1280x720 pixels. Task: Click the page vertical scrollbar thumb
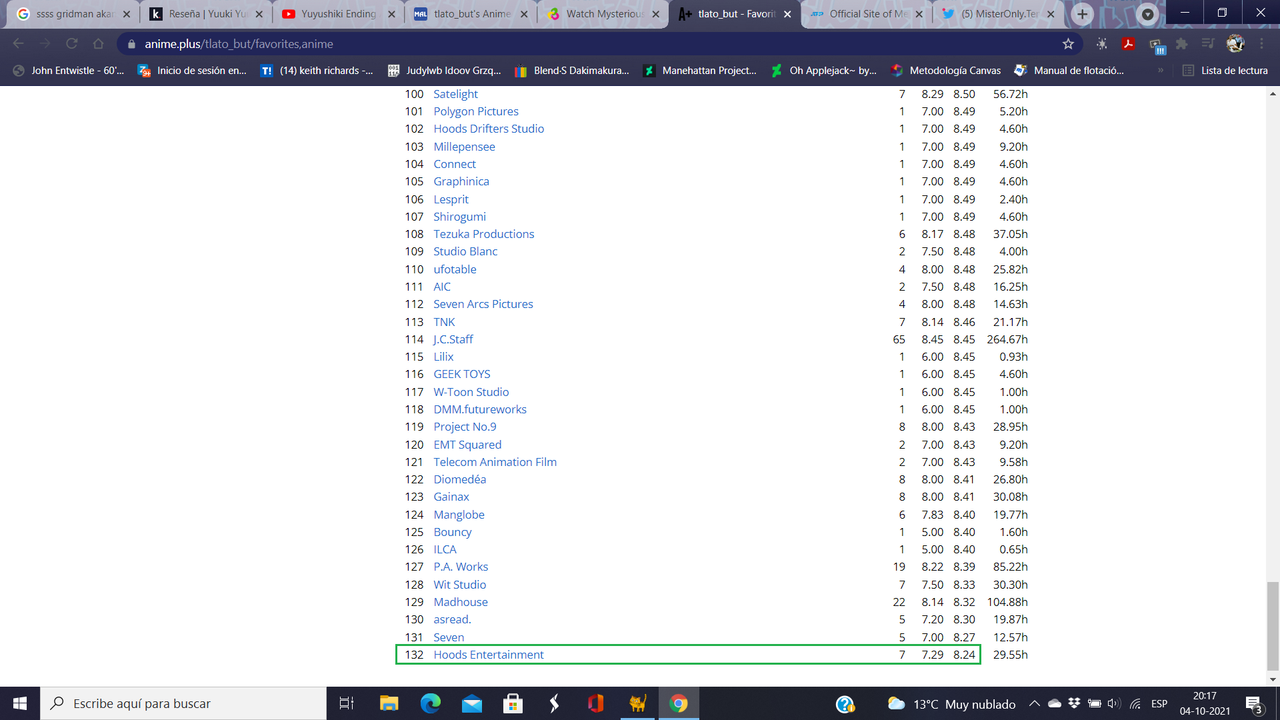[x=1272, y=626]
